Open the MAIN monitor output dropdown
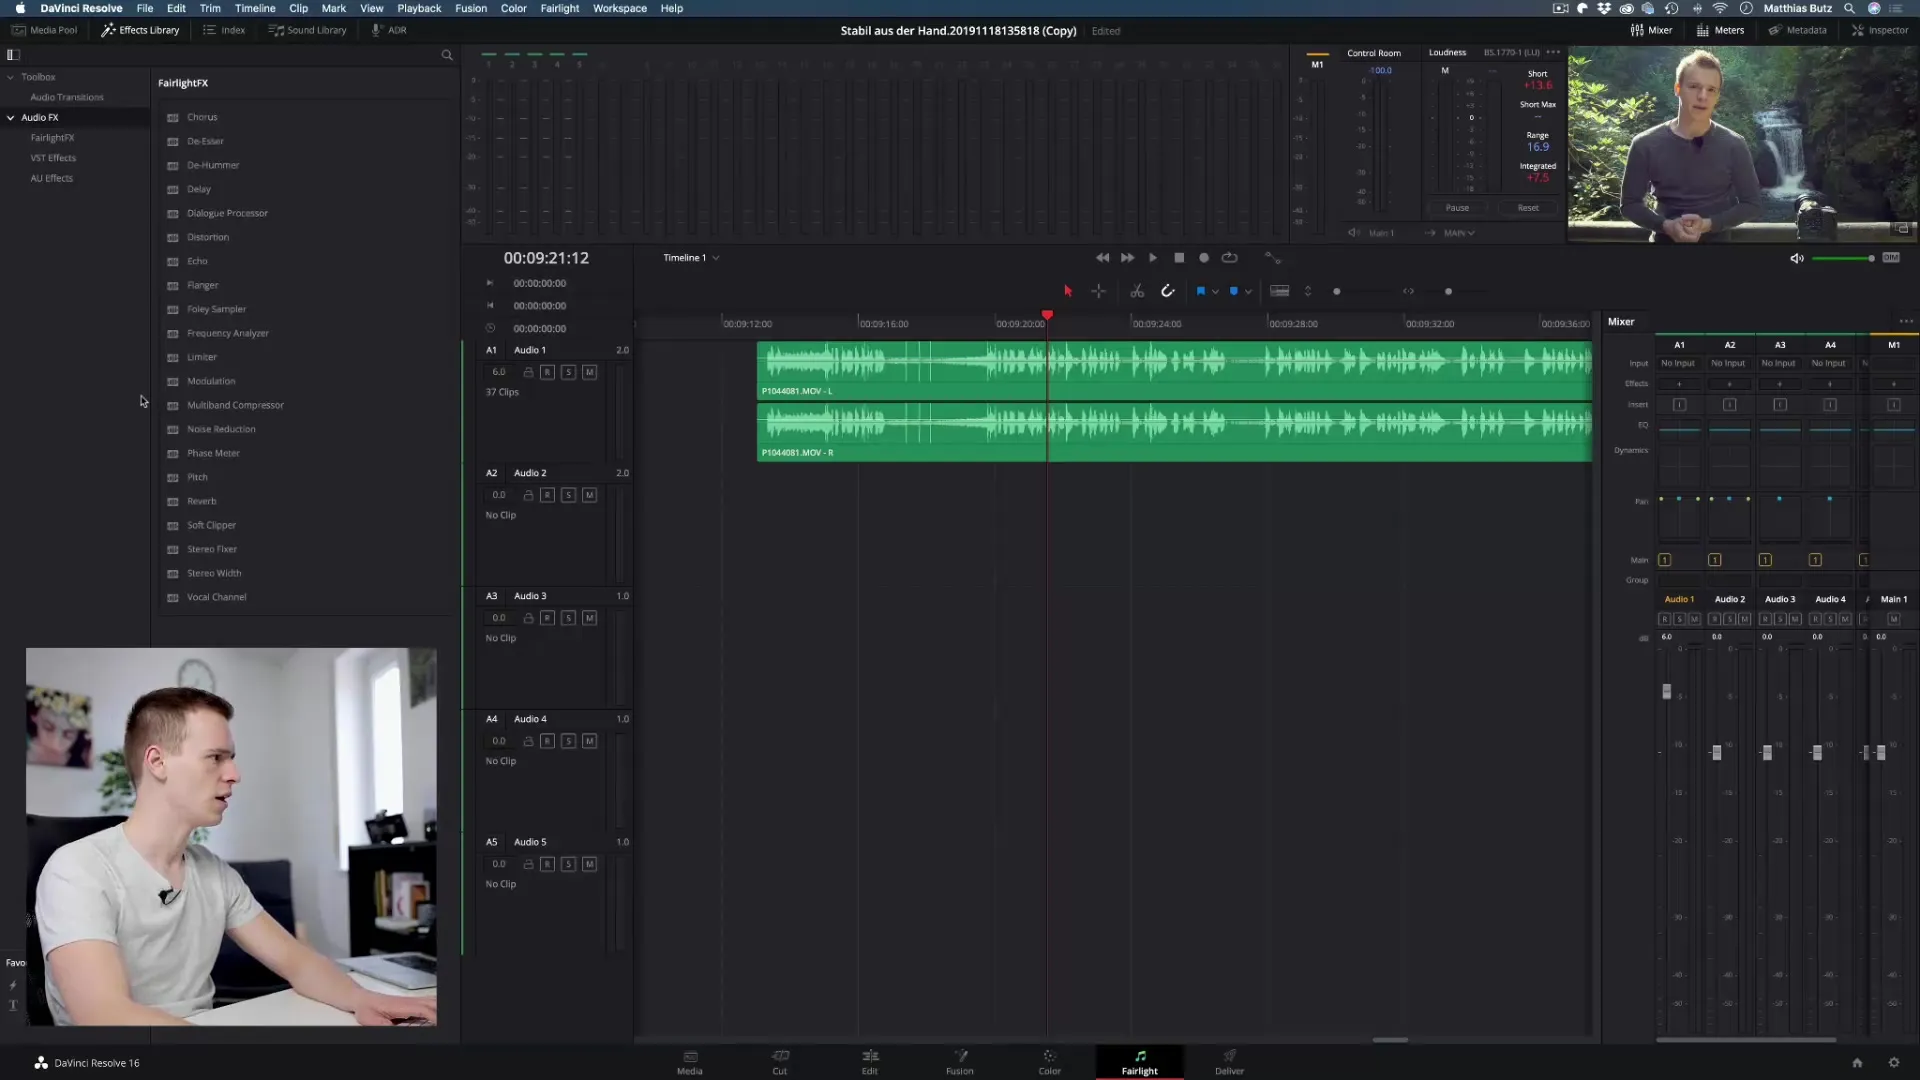Image resolution: width=1920 pixels, height=1080 pixels. point(1459,233)
